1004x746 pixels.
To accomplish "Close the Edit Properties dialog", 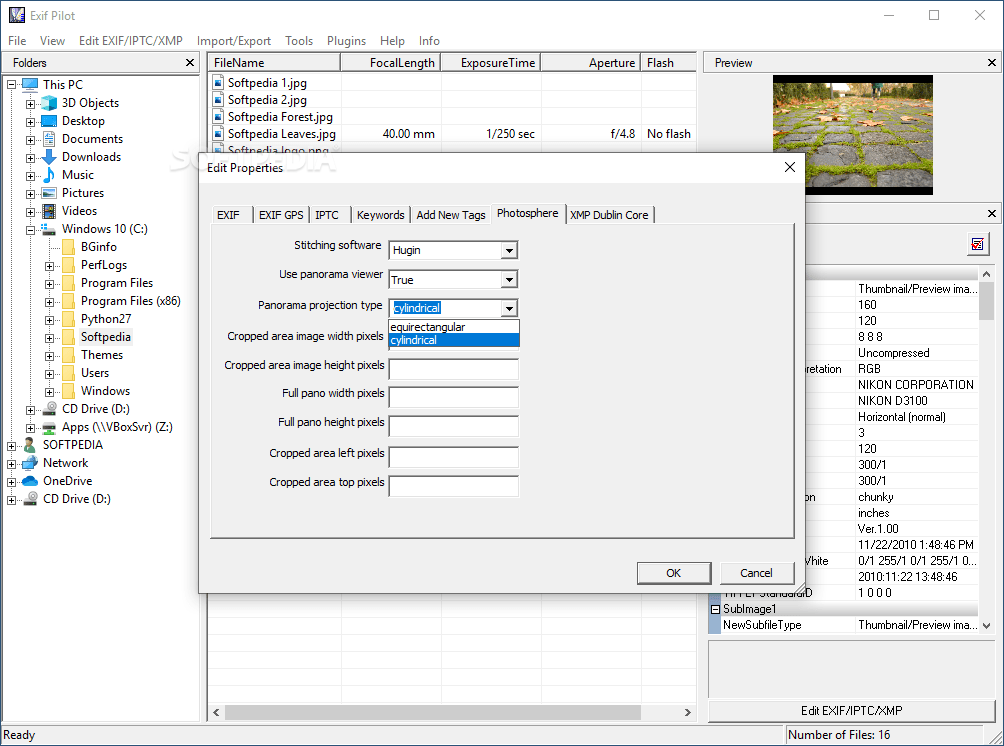I will pos(789,167).
